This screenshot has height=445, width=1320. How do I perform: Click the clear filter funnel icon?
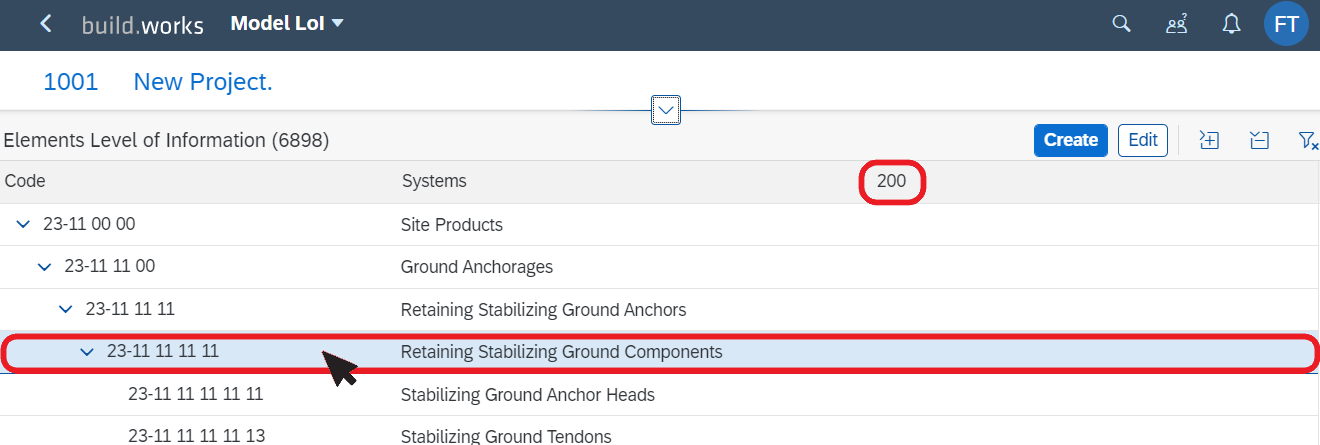pos(1307,140)
